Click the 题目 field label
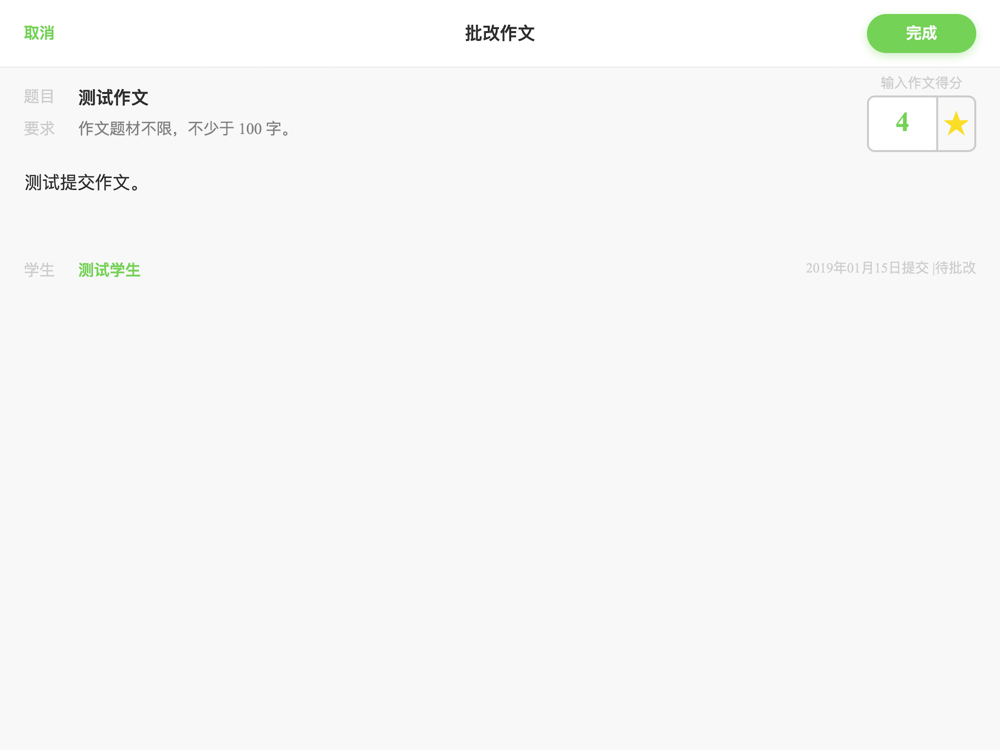The image size is (1000, 750). pyautogui.click(x=39, y=97)
